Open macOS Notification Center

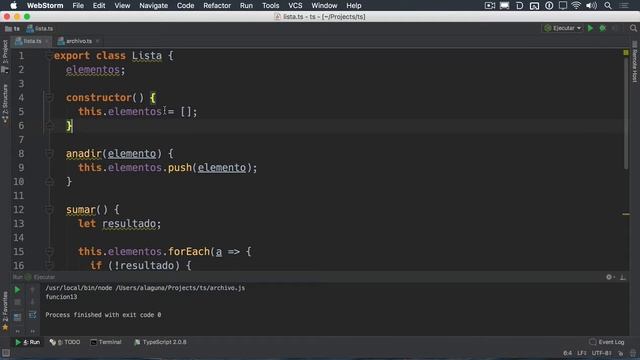[624, 6]
